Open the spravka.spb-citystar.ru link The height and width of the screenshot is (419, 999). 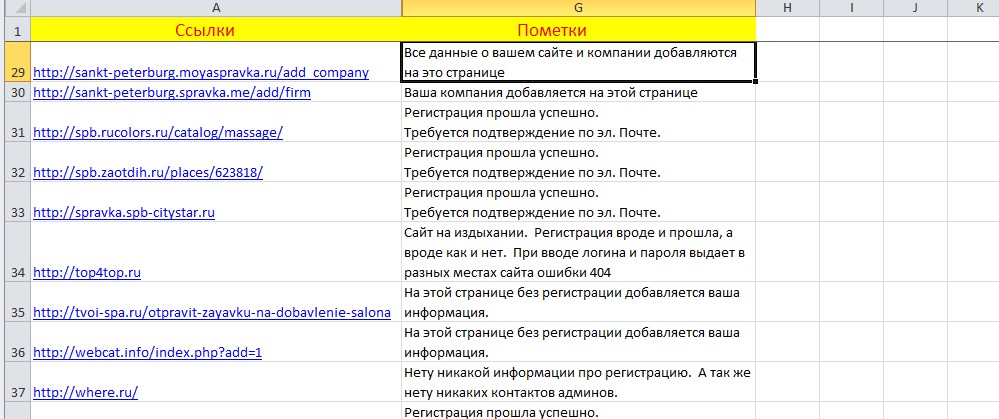pyautogui.click(x=124, y=213)
